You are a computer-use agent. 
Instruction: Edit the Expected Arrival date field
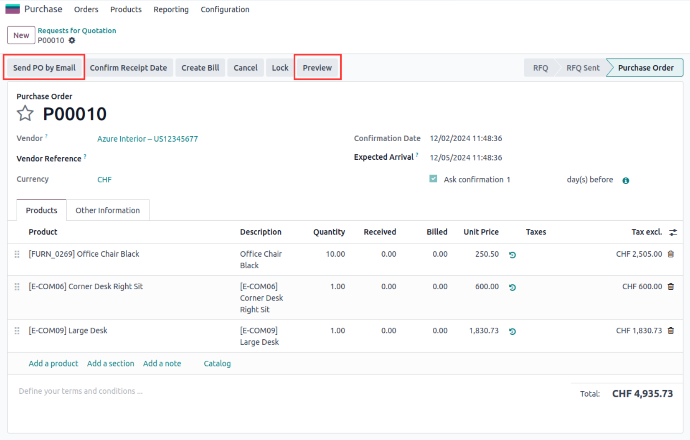(466, 158)
